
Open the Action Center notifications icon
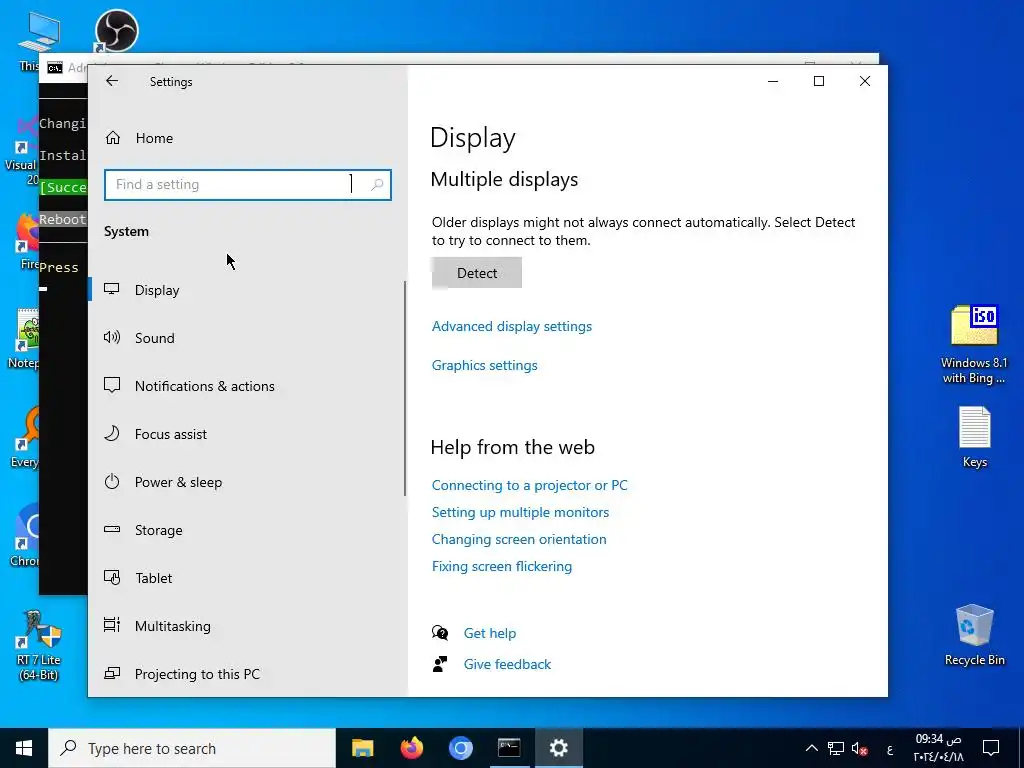(x=991, y=748)
